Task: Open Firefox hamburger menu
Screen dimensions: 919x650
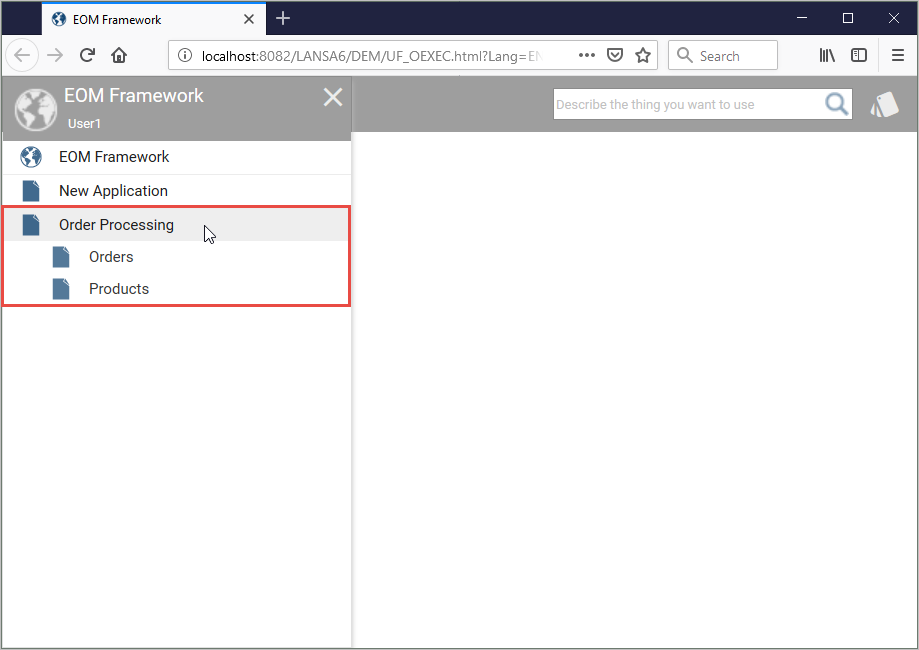Action: click(x=897, y=56)
